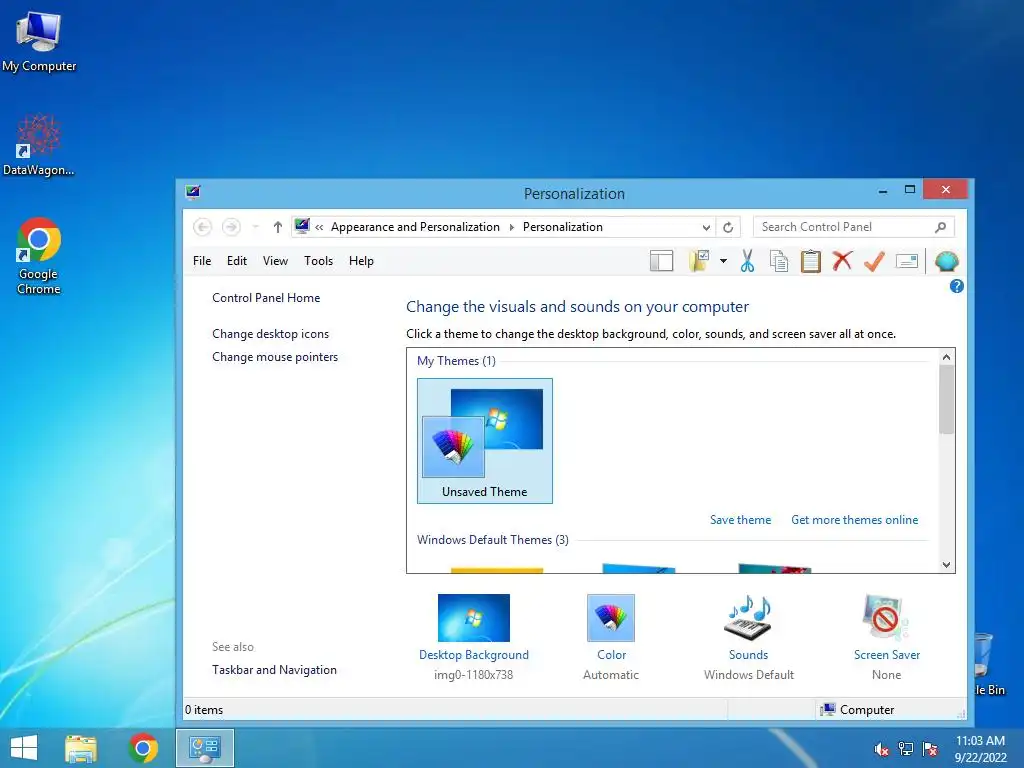Select the Google Chrome desktop shortcut
Viewport: 1024px width, 768px height.
39,256
